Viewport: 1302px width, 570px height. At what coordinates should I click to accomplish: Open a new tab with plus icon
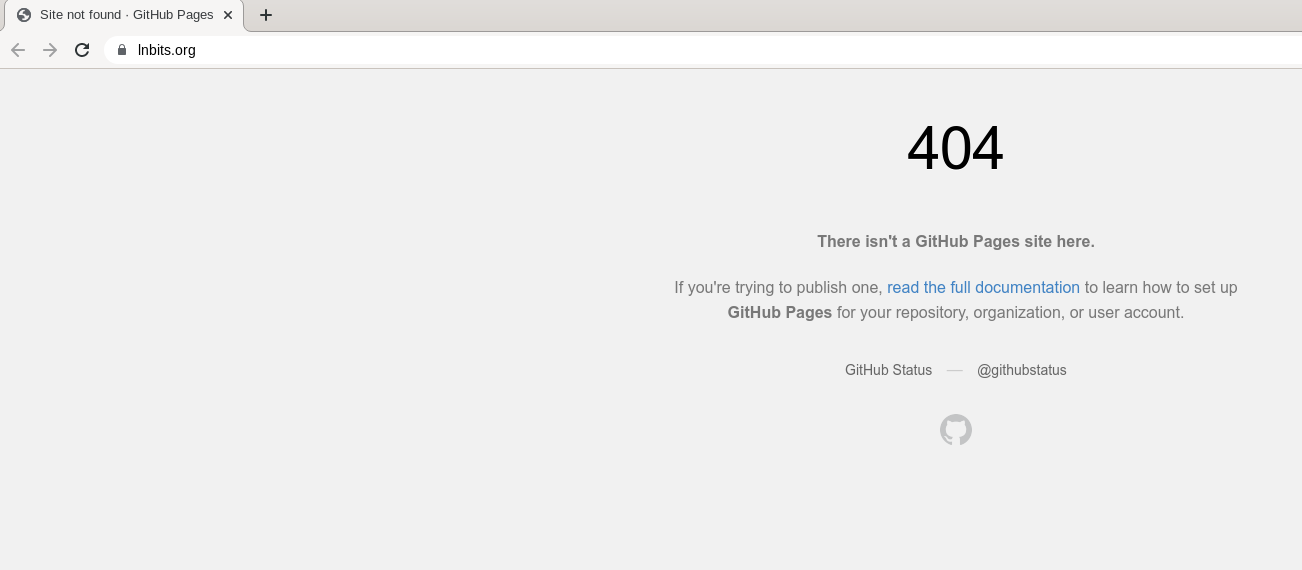pyautogui.click(x=266, y=15)
